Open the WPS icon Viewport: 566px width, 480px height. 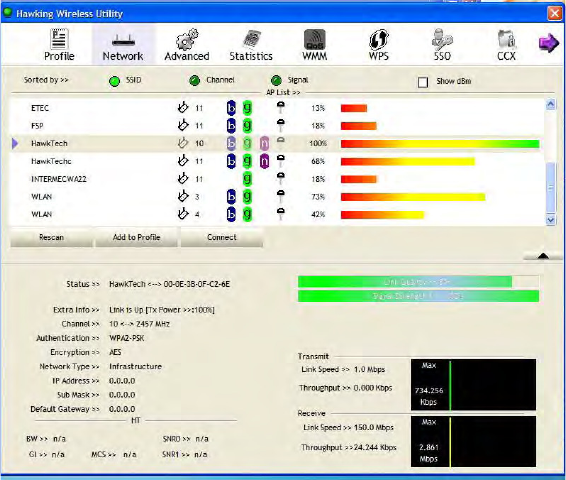click(x=378, y=39)
